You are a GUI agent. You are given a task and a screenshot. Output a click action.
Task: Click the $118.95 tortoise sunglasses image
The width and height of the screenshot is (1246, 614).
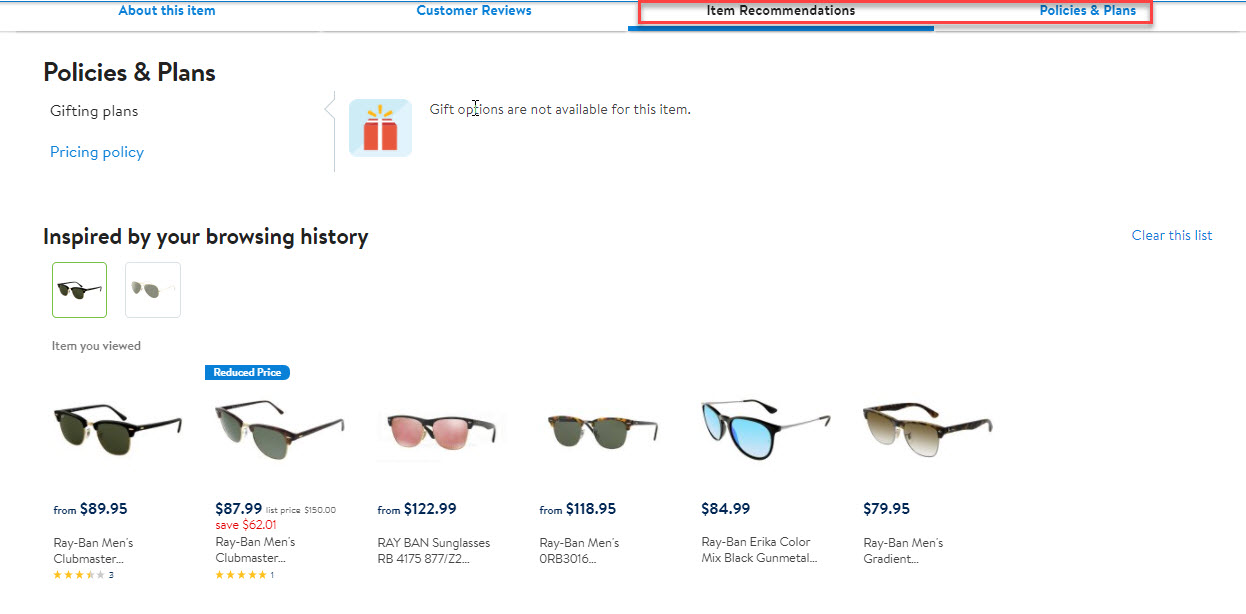coord(603,428)
